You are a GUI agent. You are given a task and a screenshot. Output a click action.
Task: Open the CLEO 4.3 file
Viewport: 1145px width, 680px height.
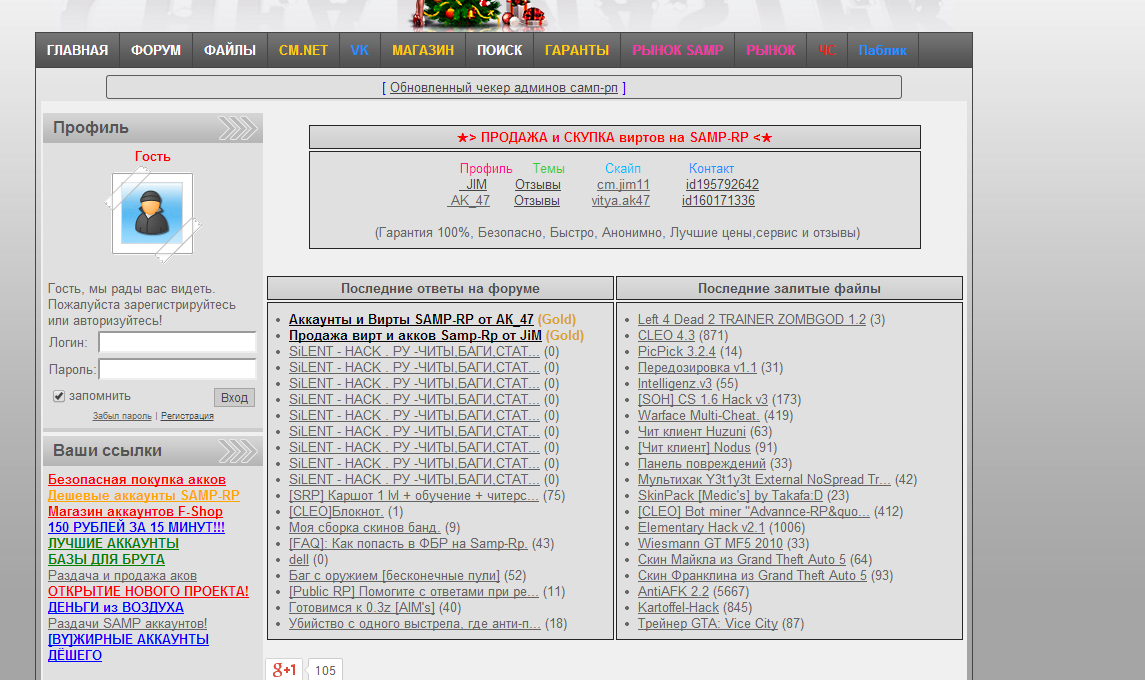pos(666,335)
